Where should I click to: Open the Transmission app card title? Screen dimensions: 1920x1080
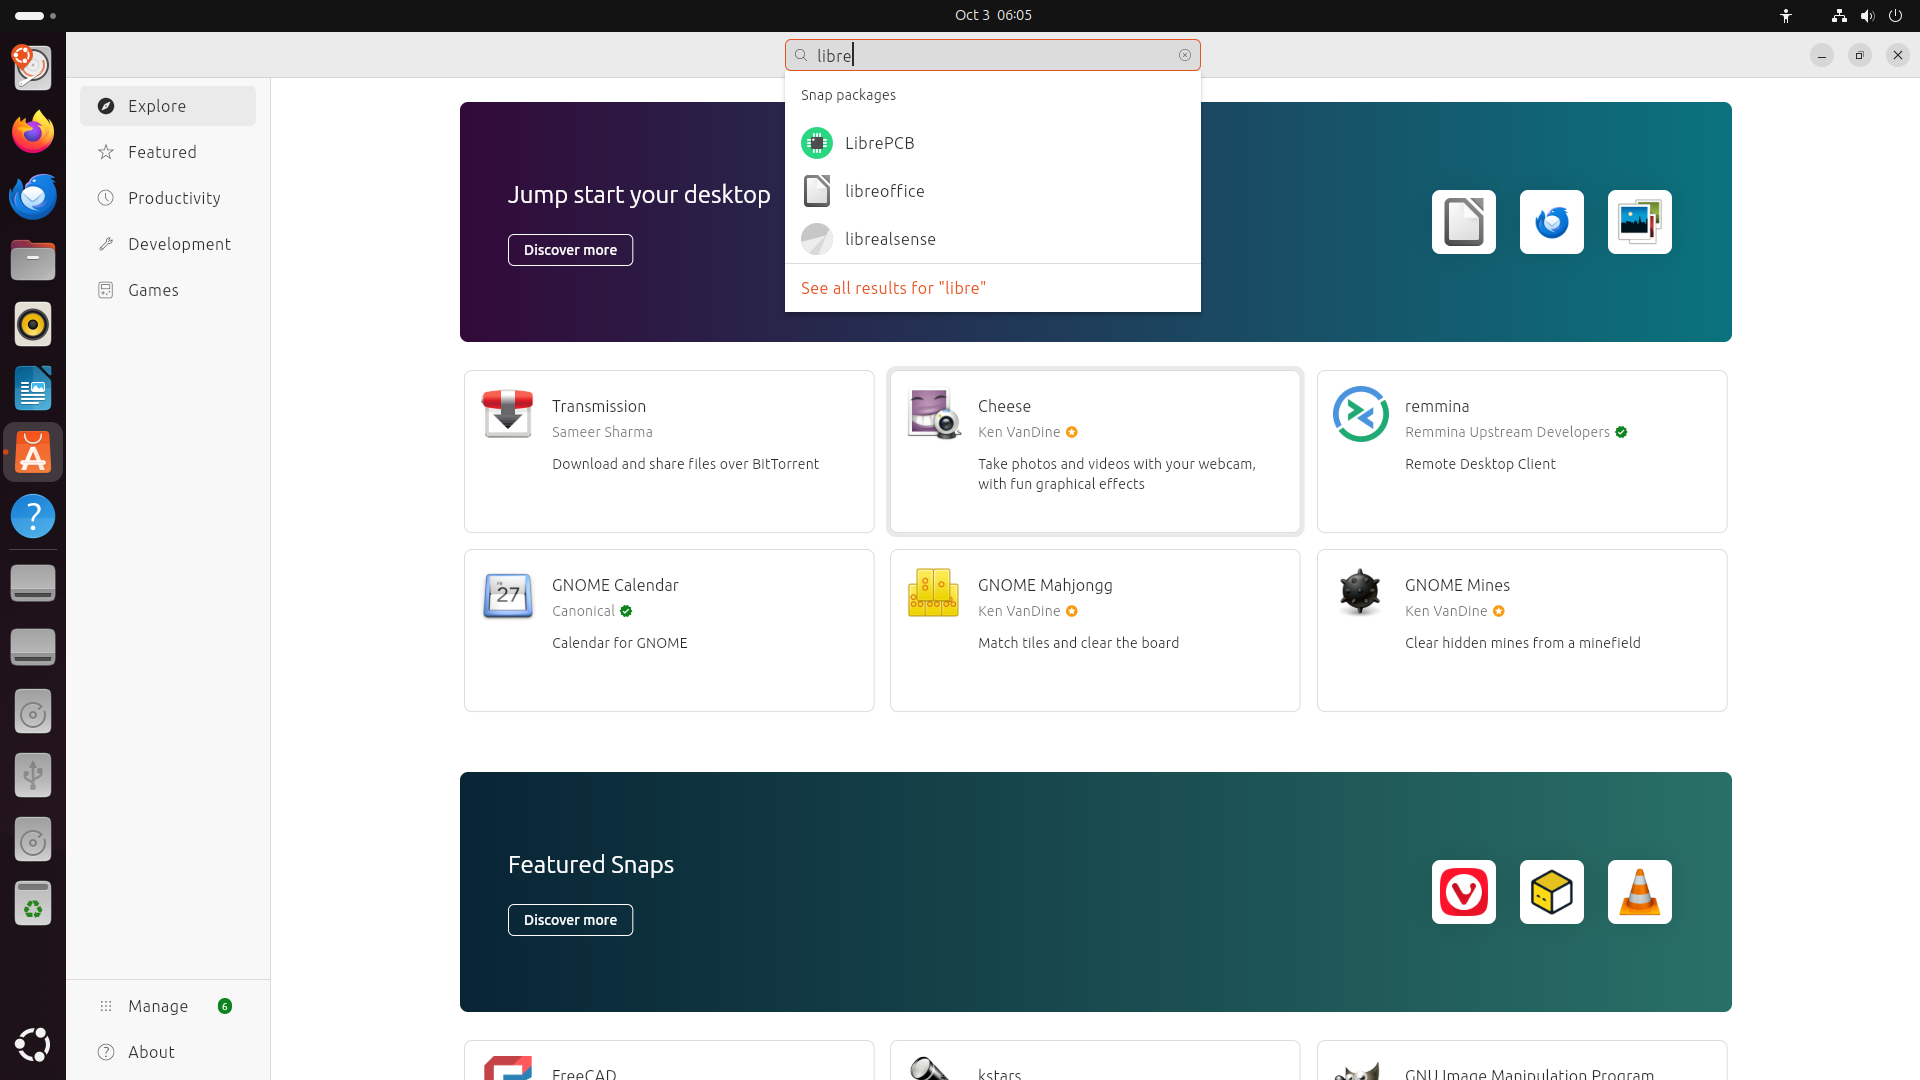tap(599, 406)
